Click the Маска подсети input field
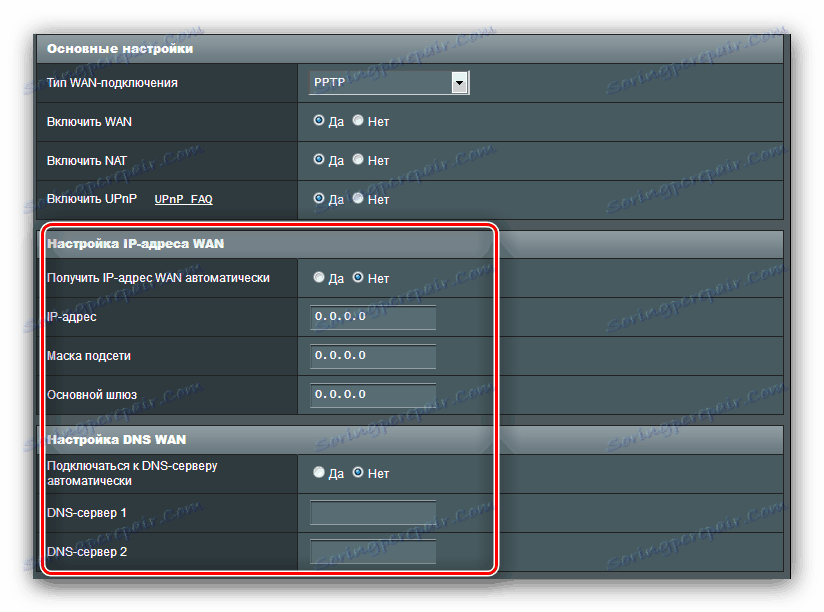824x612 pixels. coord(373,356)
